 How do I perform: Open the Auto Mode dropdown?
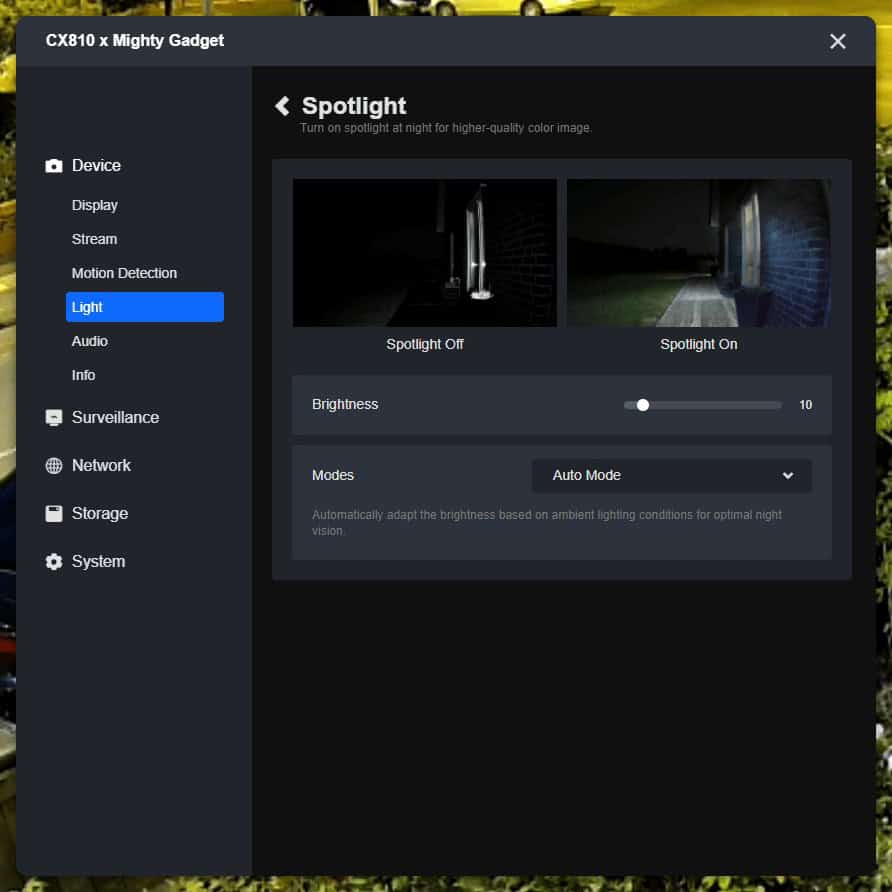pyautogui.click(x=670, y=476)
